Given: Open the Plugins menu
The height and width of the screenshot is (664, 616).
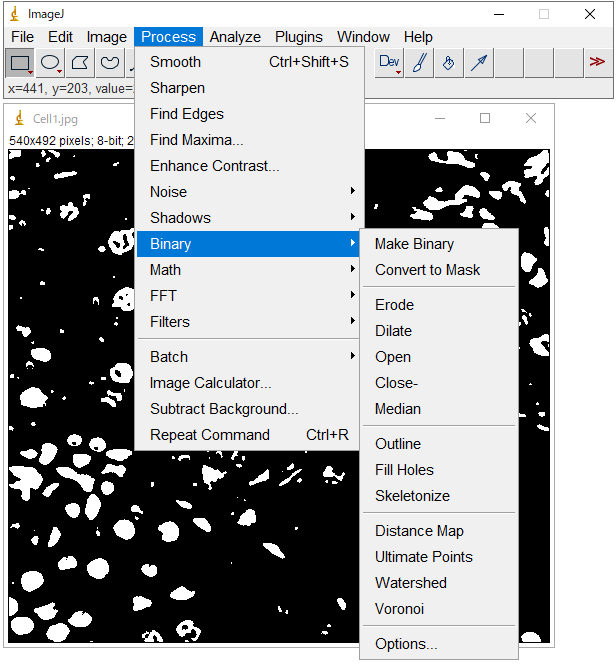Looking at the screenshot, I should click(x=299, y=37).
